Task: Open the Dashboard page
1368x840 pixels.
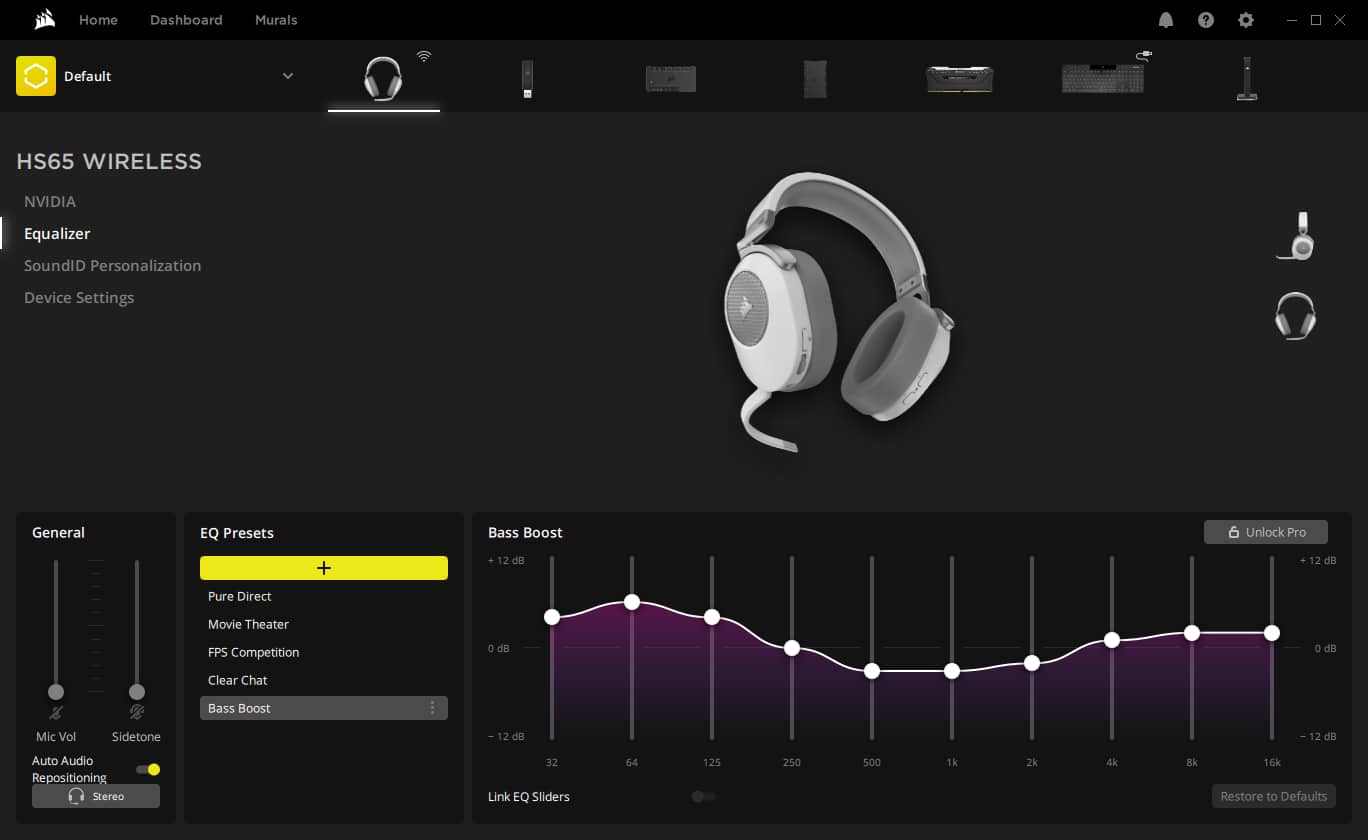Action: click(186, 19)
